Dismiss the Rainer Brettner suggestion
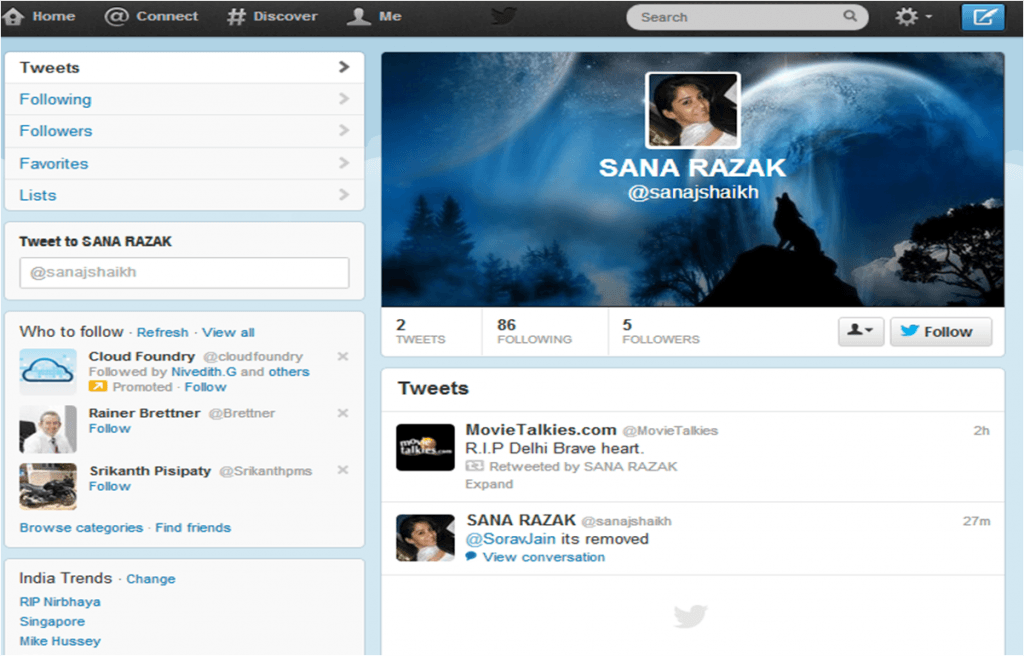 pyautogui.click(x=342, y=413)
